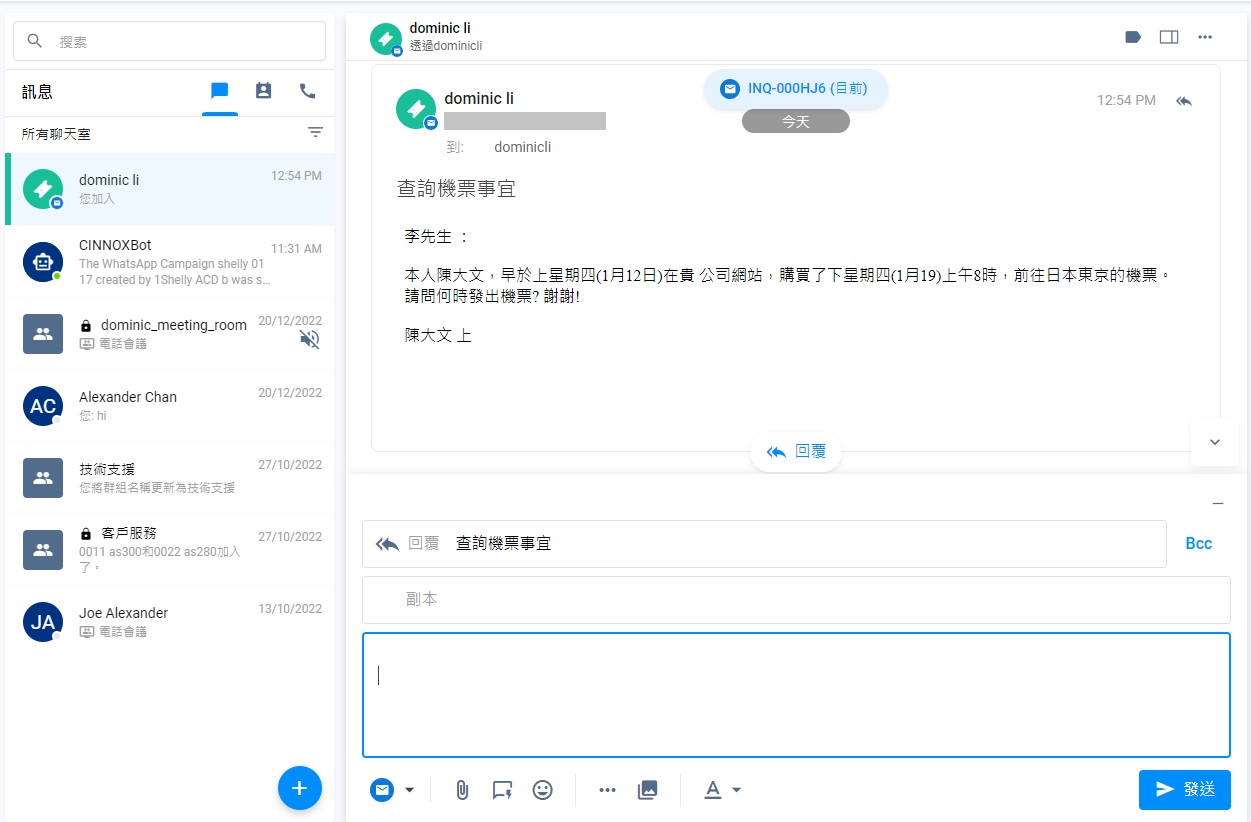Click the blue email channel icon

pyautogui.click(x=382, y=790)
